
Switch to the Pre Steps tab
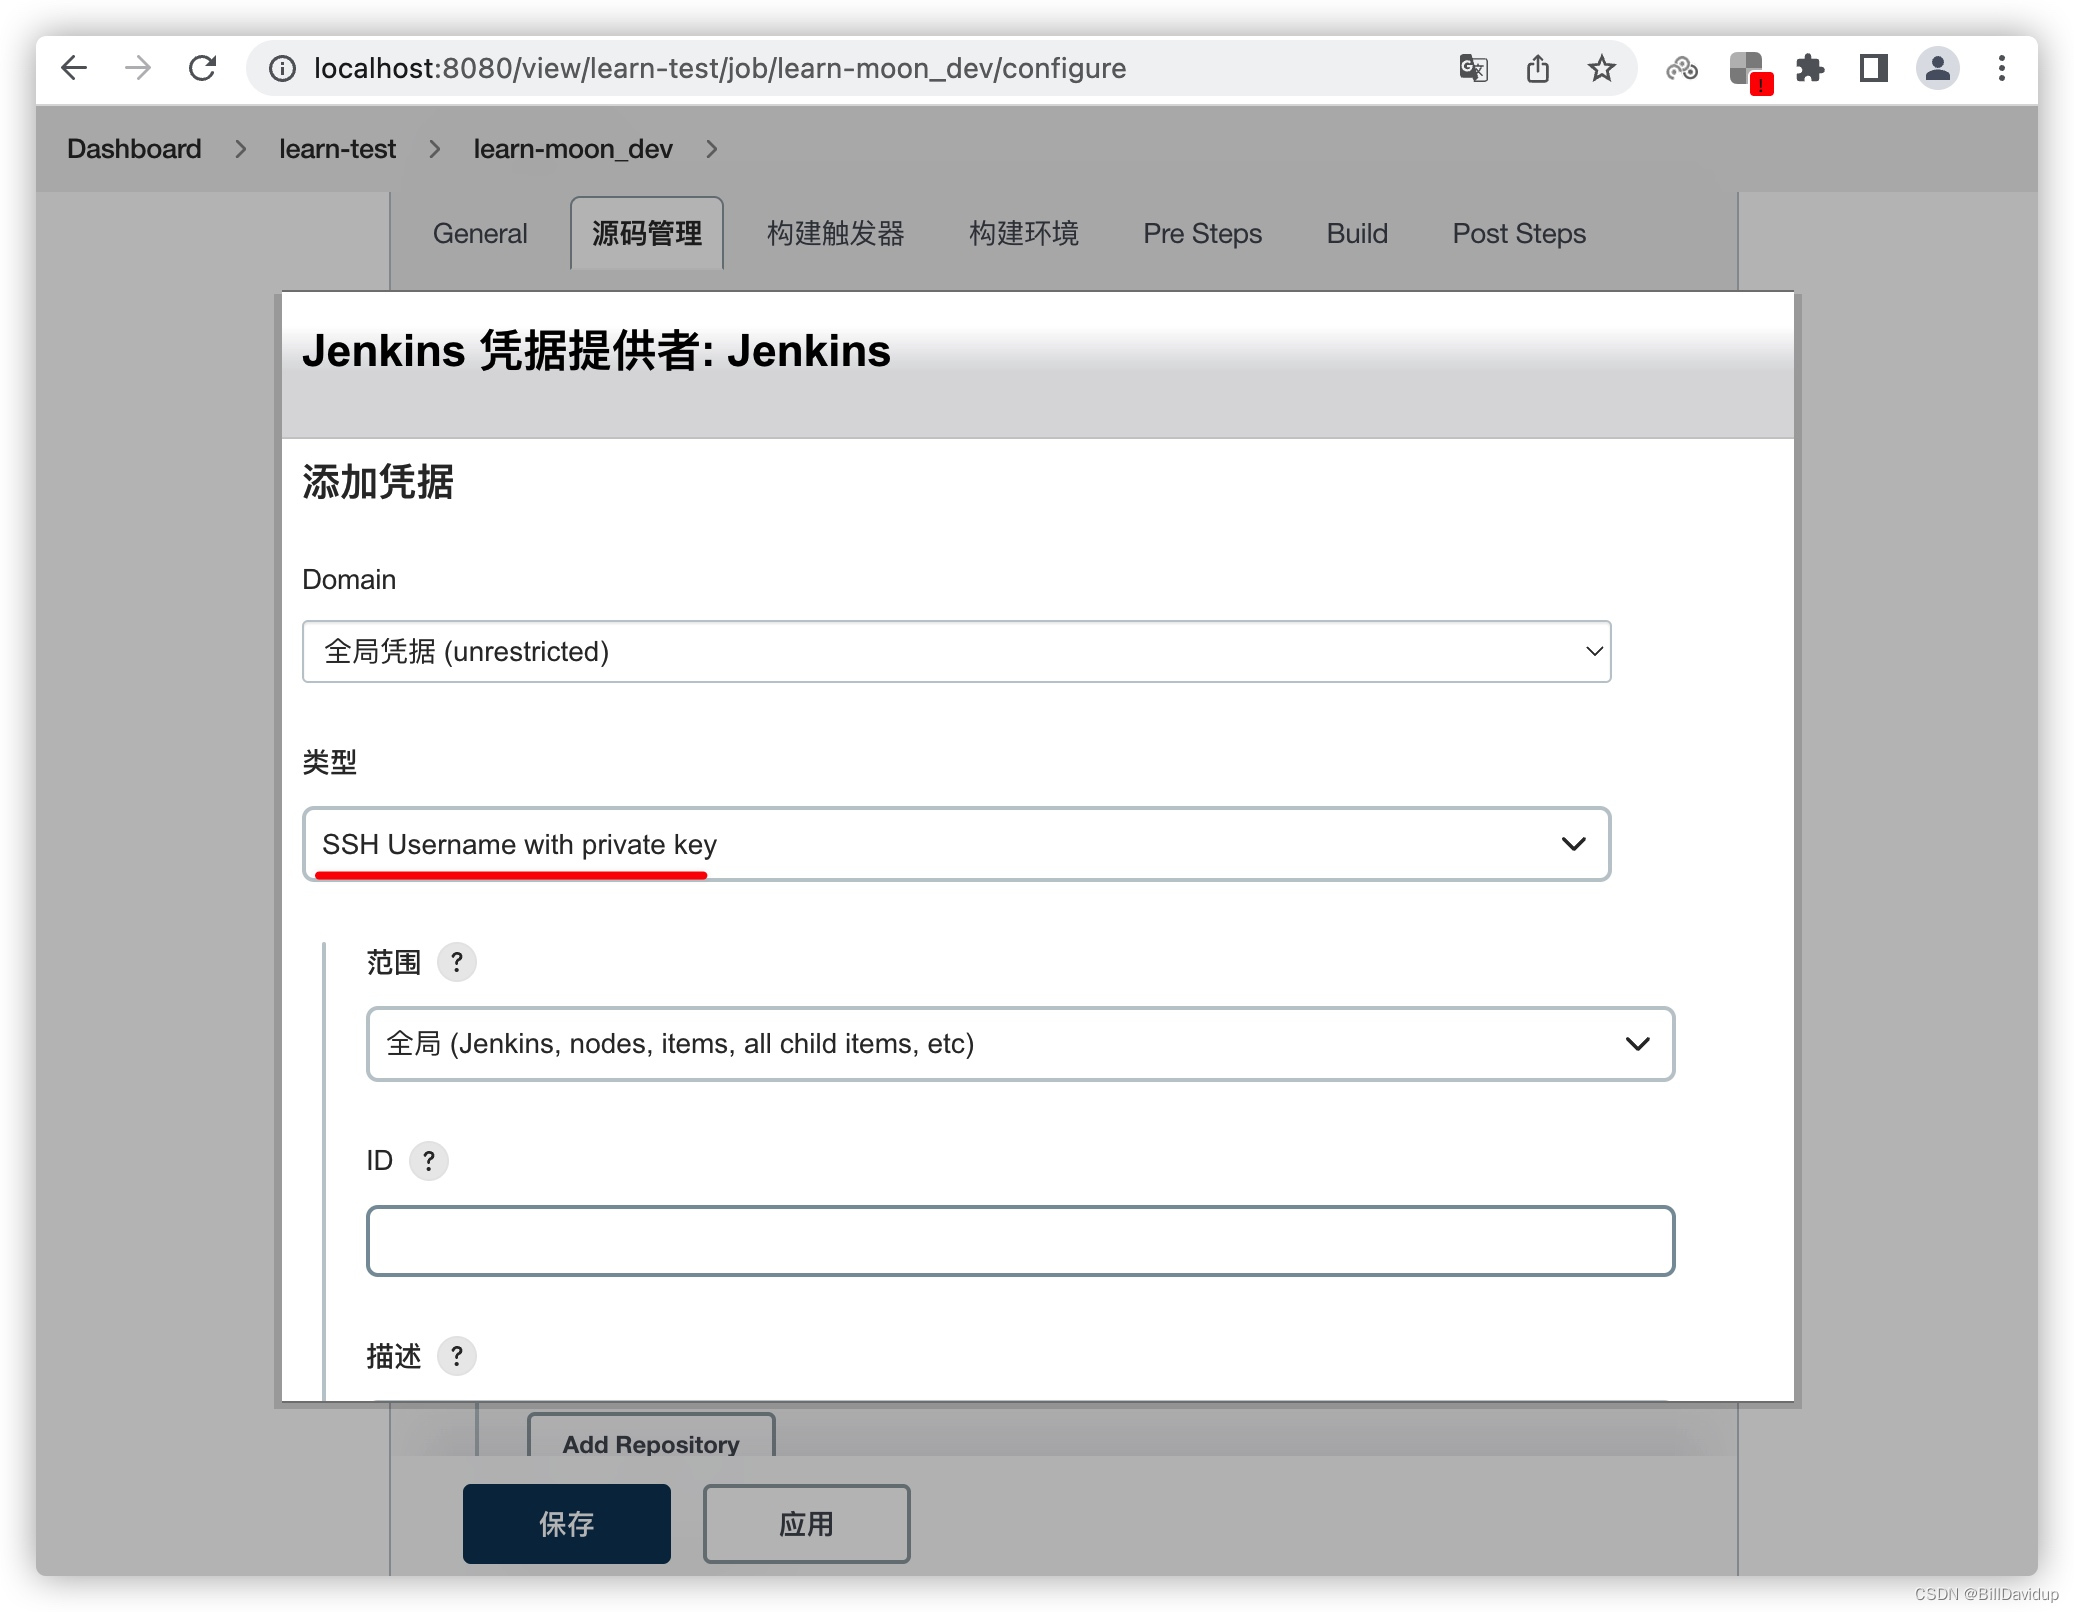click(x=1202, y=234)
